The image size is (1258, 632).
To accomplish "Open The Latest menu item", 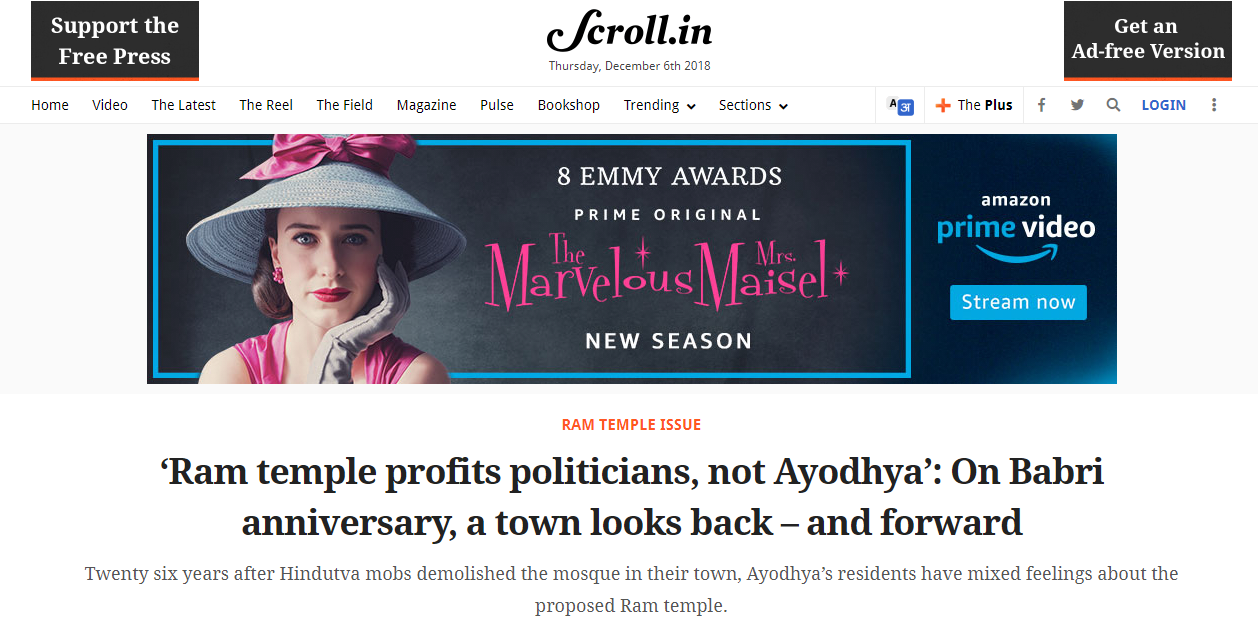I will coord(183,105).
